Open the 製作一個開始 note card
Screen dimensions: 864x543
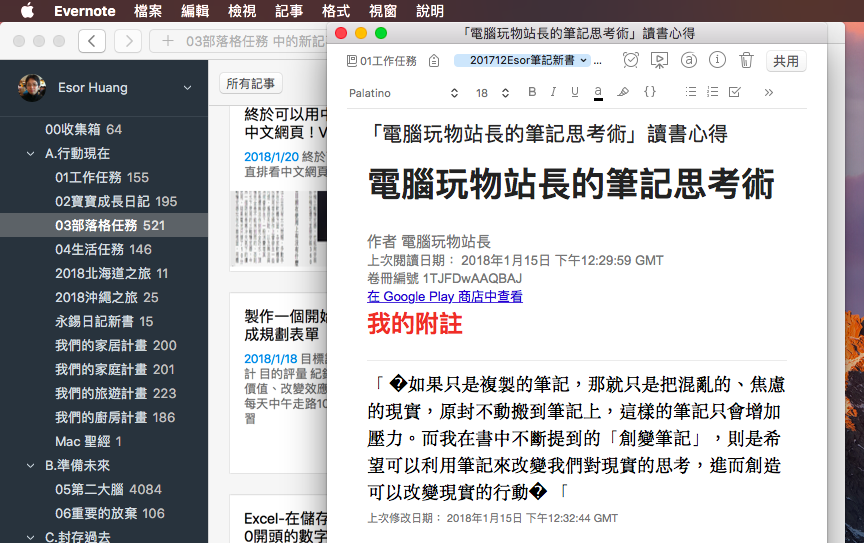tap(278, 383)
